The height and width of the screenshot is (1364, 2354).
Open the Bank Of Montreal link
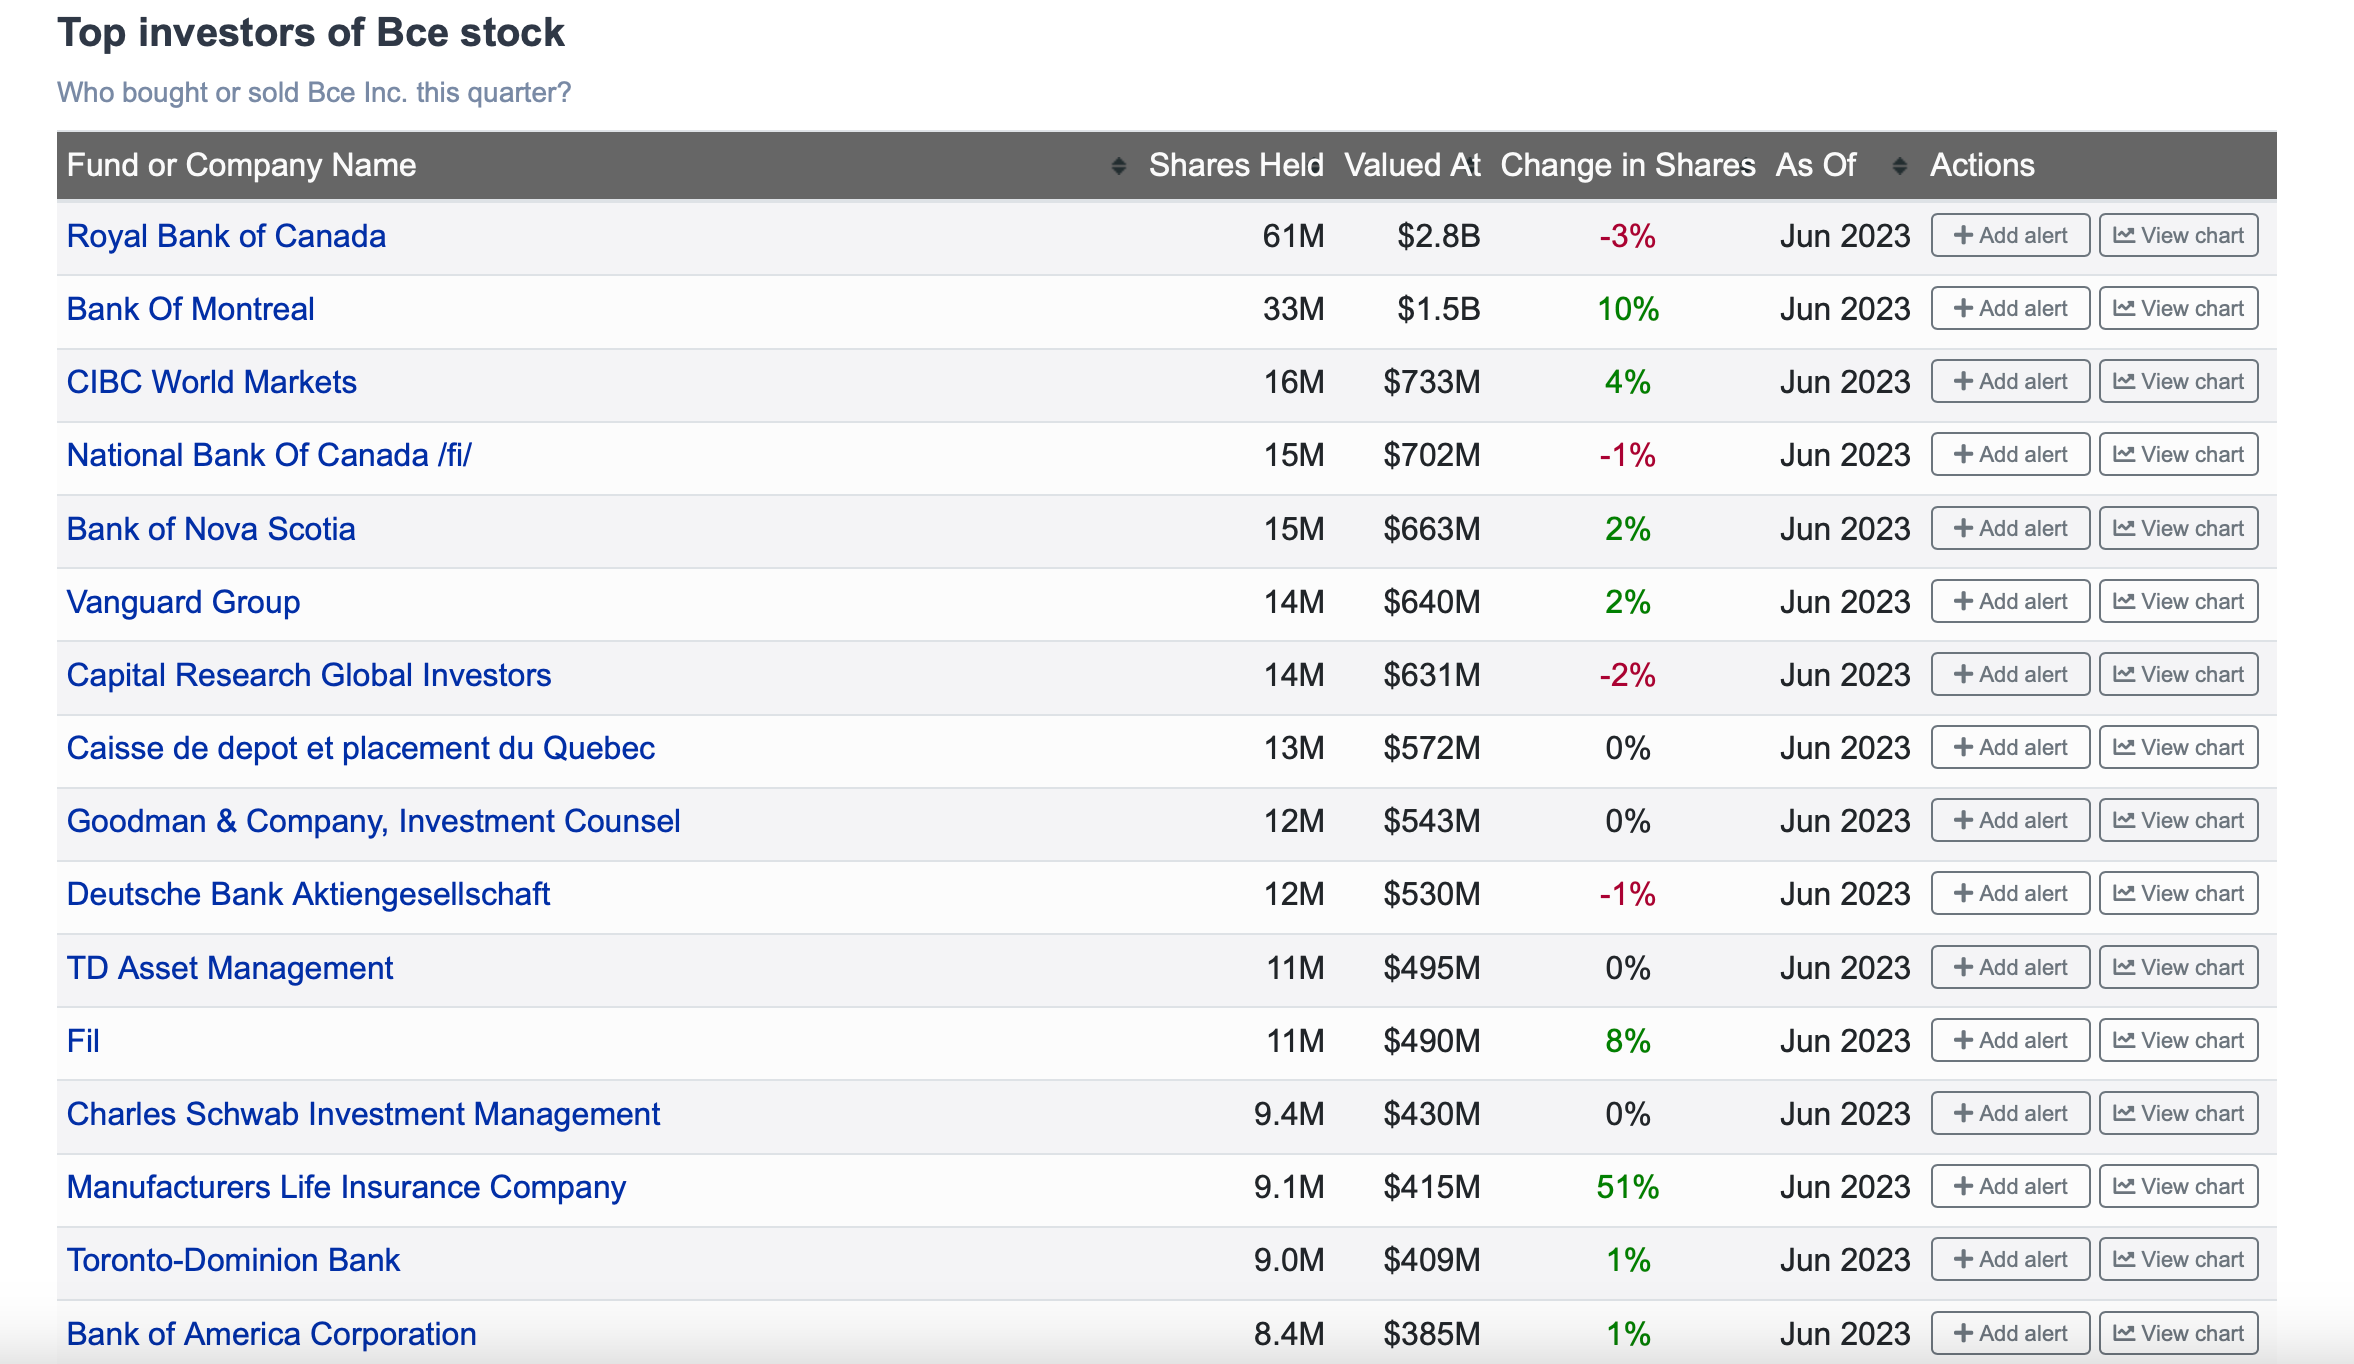[190, 309]
